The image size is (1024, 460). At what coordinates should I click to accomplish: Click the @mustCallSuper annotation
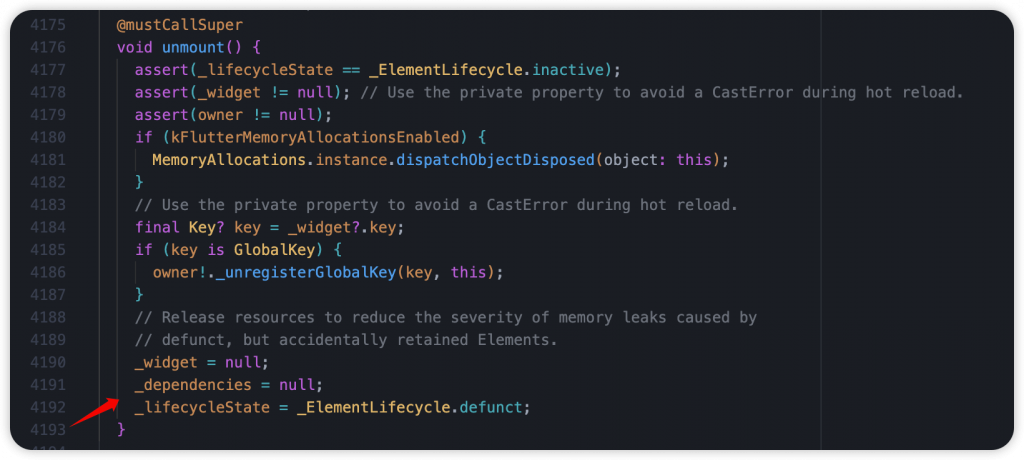coord(180,25)
